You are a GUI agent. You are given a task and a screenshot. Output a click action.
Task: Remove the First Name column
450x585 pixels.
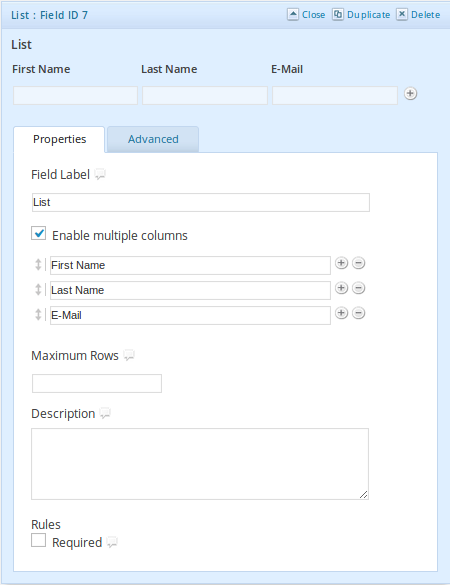click(x=359, y=263)
